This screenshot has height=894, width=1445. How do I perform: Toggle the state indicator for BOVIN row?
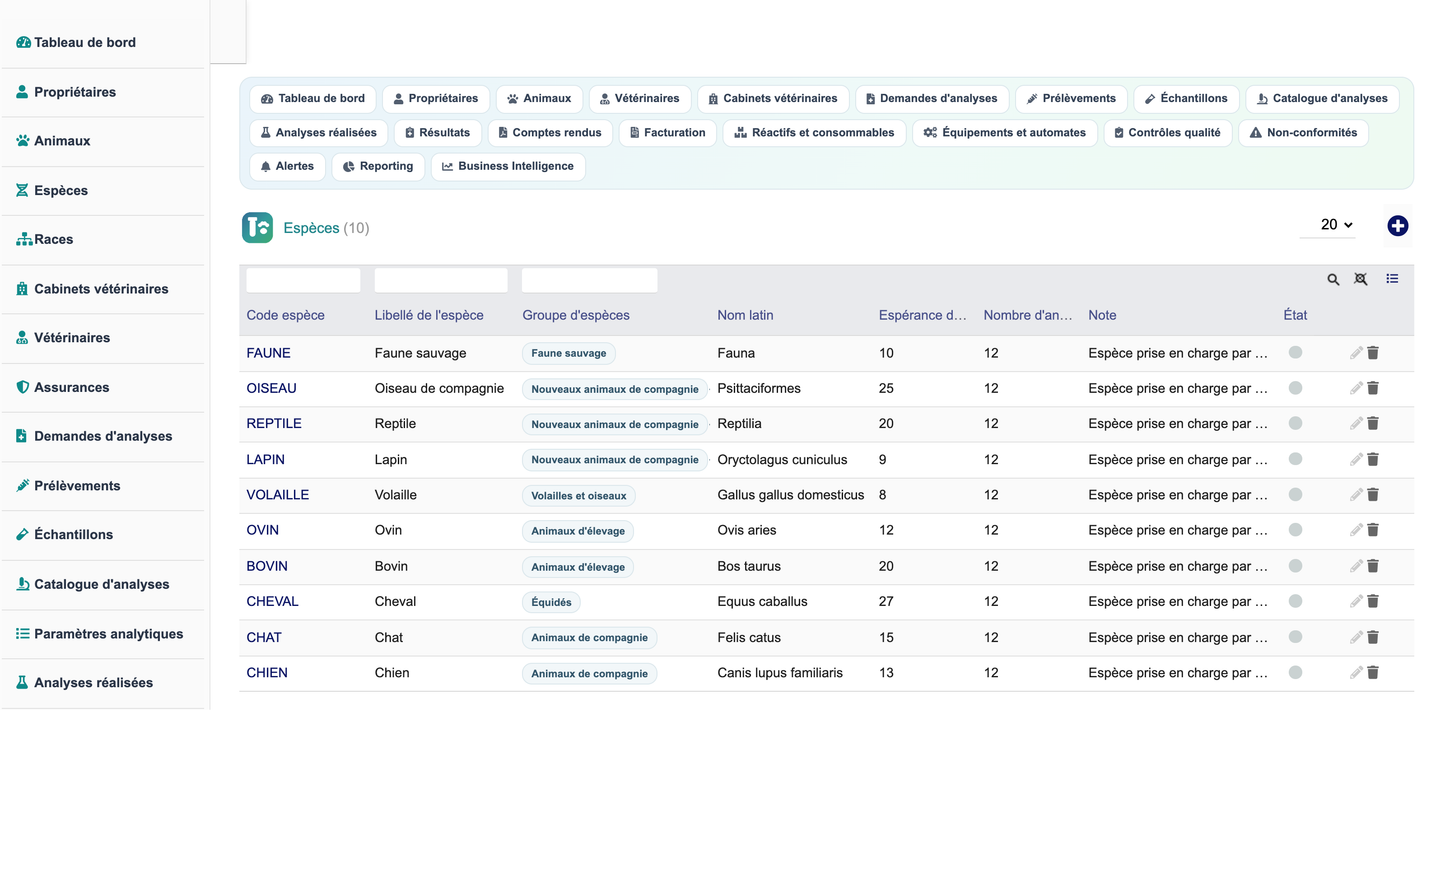tap(1295, 566)
